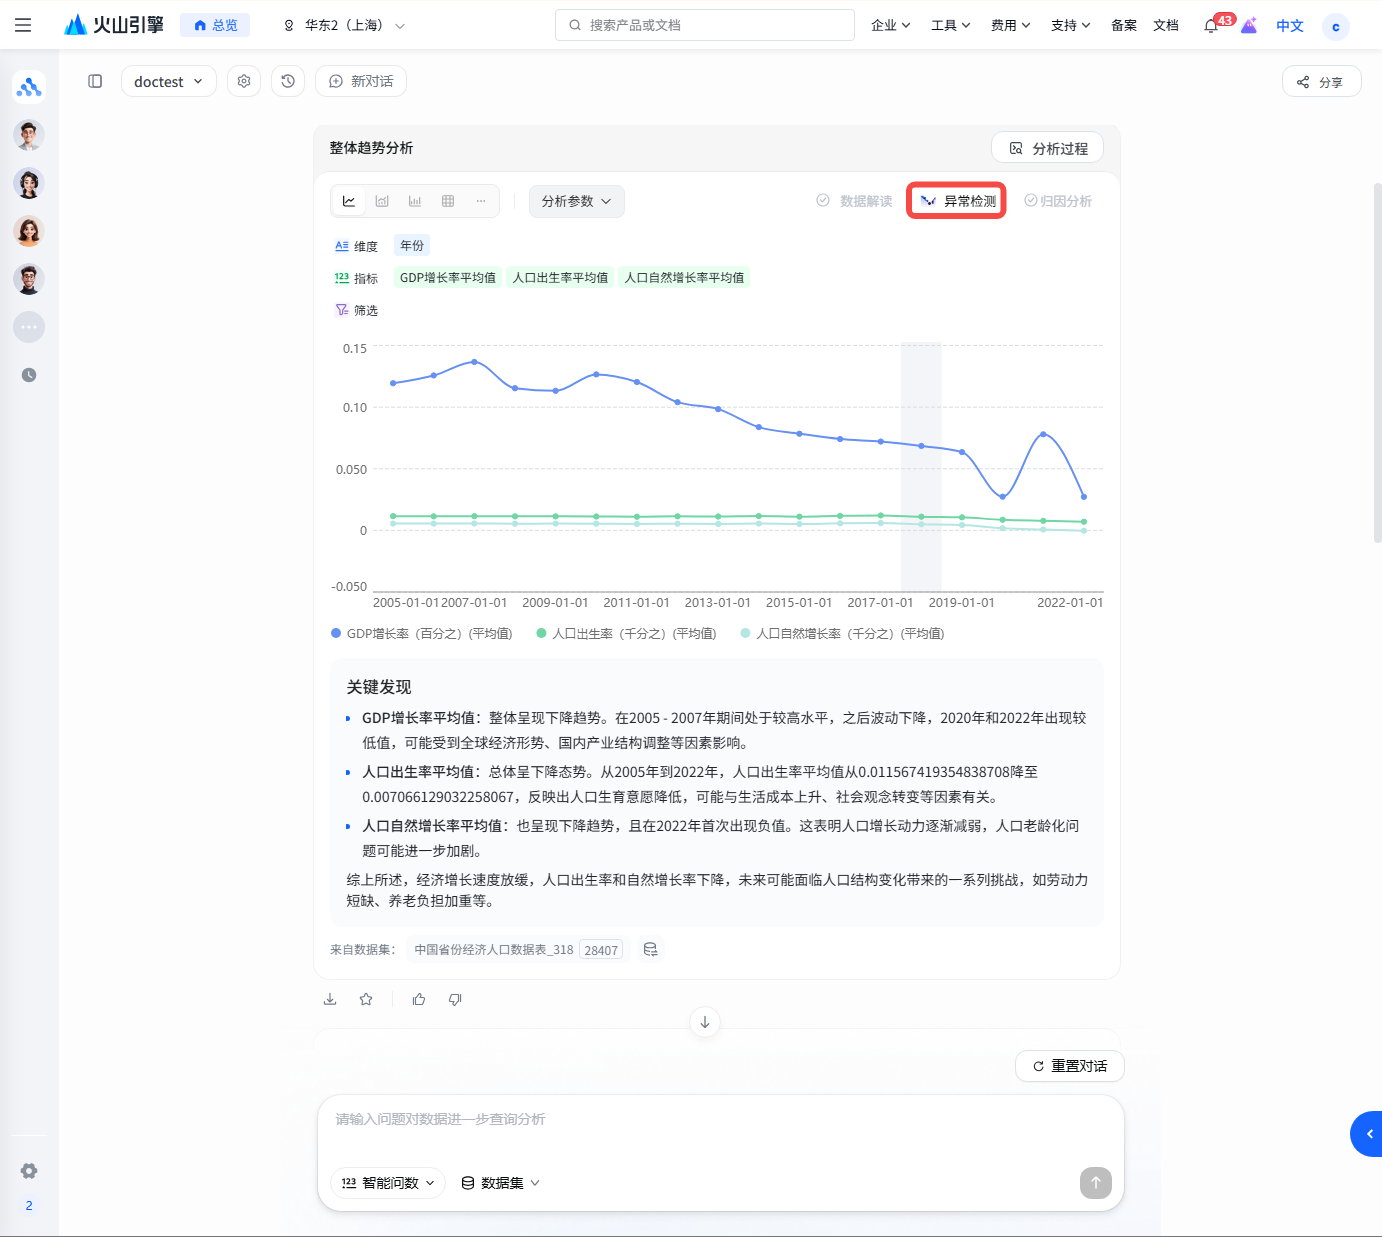Open the 工具 menu
Viewport: 1382px width, 1237px height.
[950, 25]
